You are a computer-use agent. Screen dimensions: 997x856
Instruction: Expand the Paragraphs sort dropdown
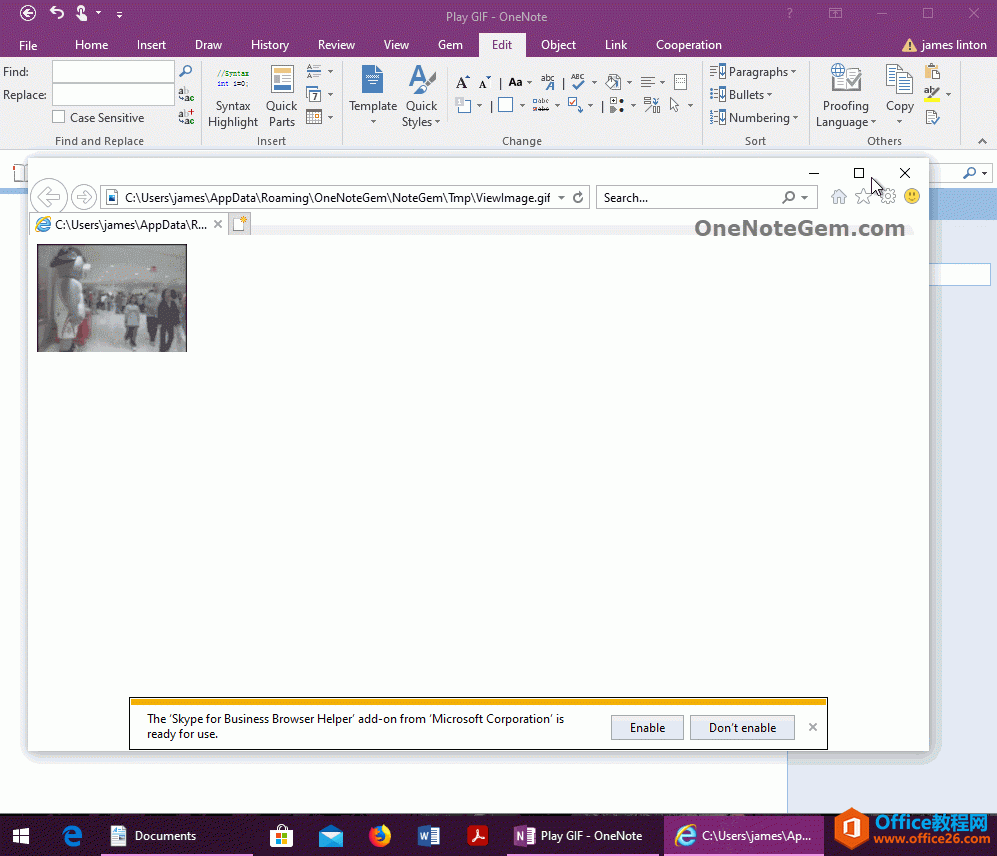[753, 72]
